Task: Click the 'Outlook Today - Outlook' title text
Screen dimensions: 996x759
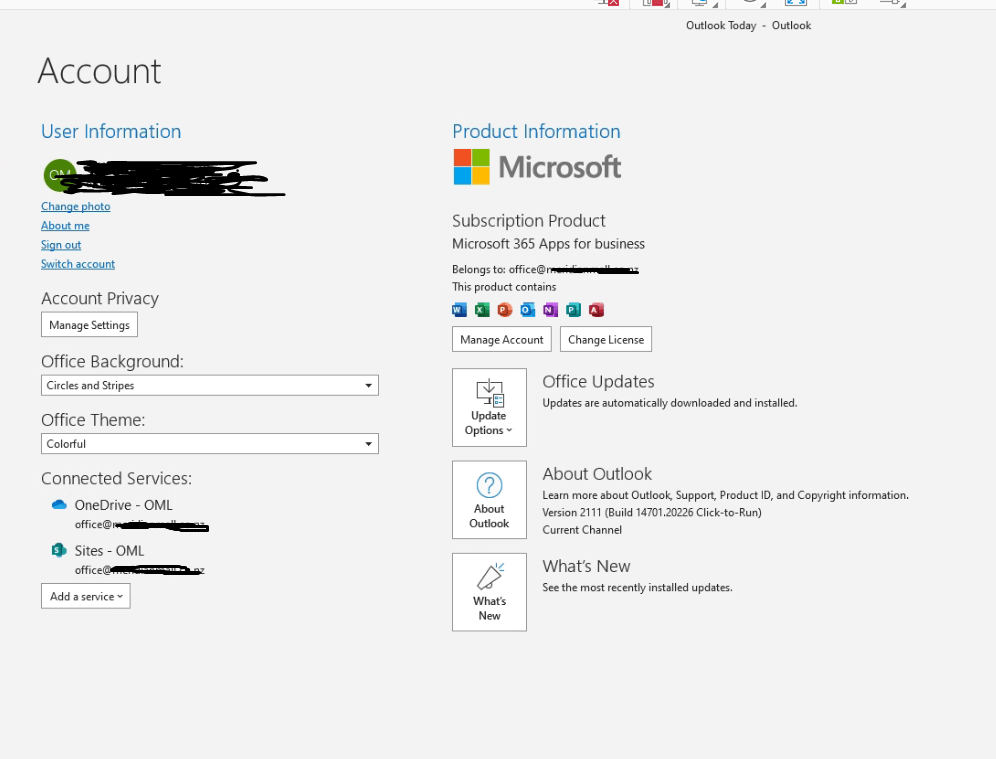Action: coord(748,25)
